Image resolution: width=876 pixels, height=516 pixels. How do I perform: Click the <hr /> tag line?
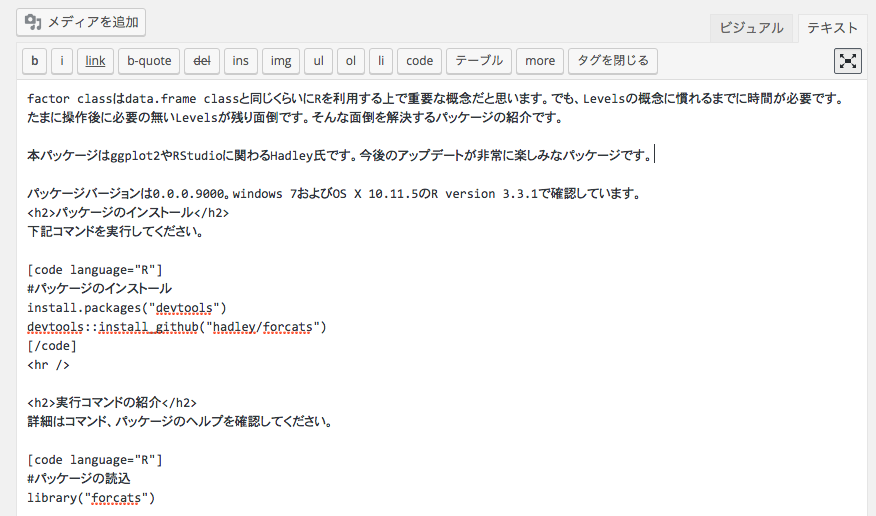(x=48, y=365)
